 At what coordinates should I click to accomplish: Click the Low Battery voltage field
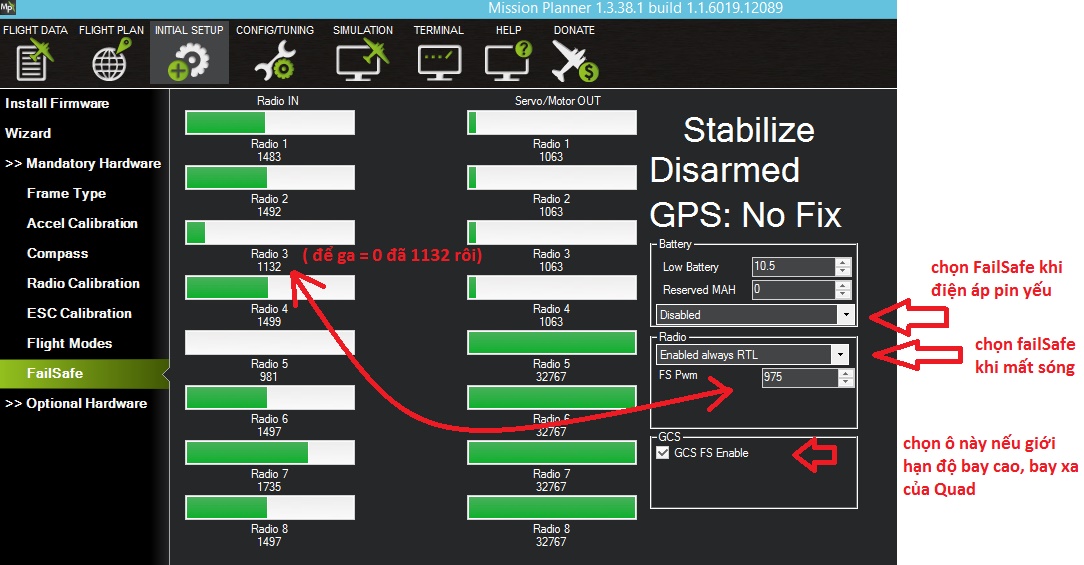click(794, 266)
